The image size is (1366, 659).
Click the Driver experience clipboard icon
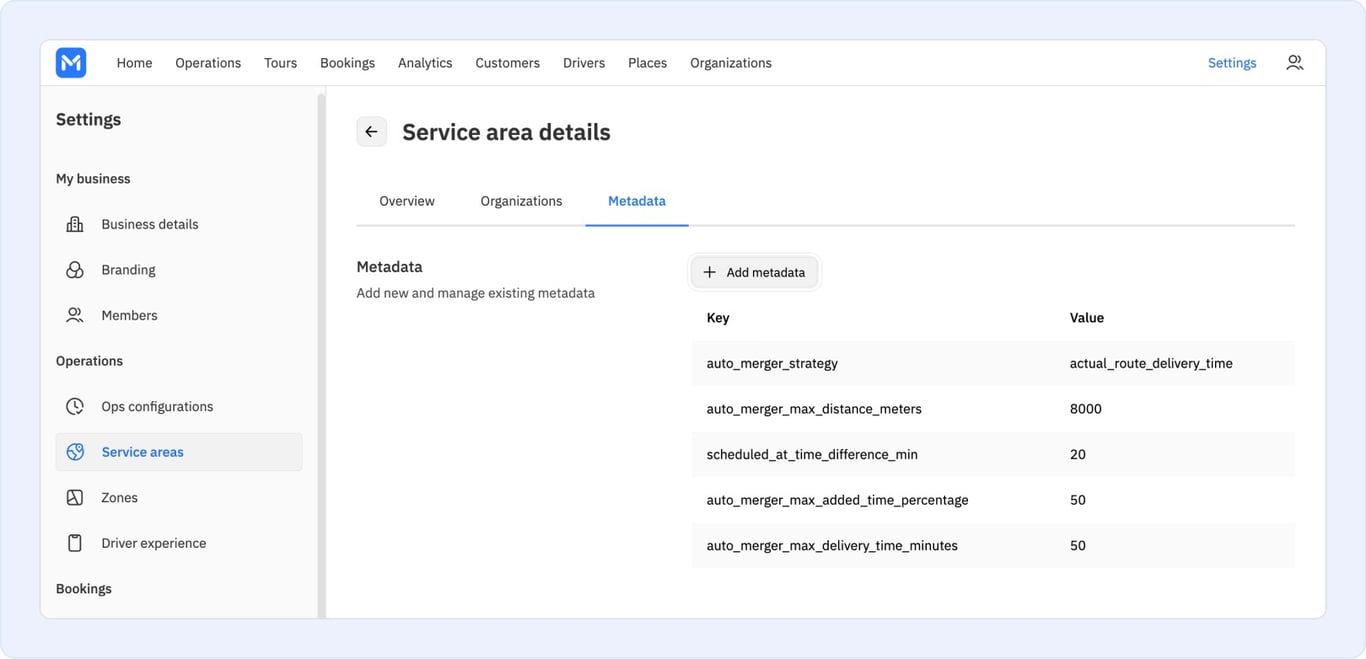point(75,543)
